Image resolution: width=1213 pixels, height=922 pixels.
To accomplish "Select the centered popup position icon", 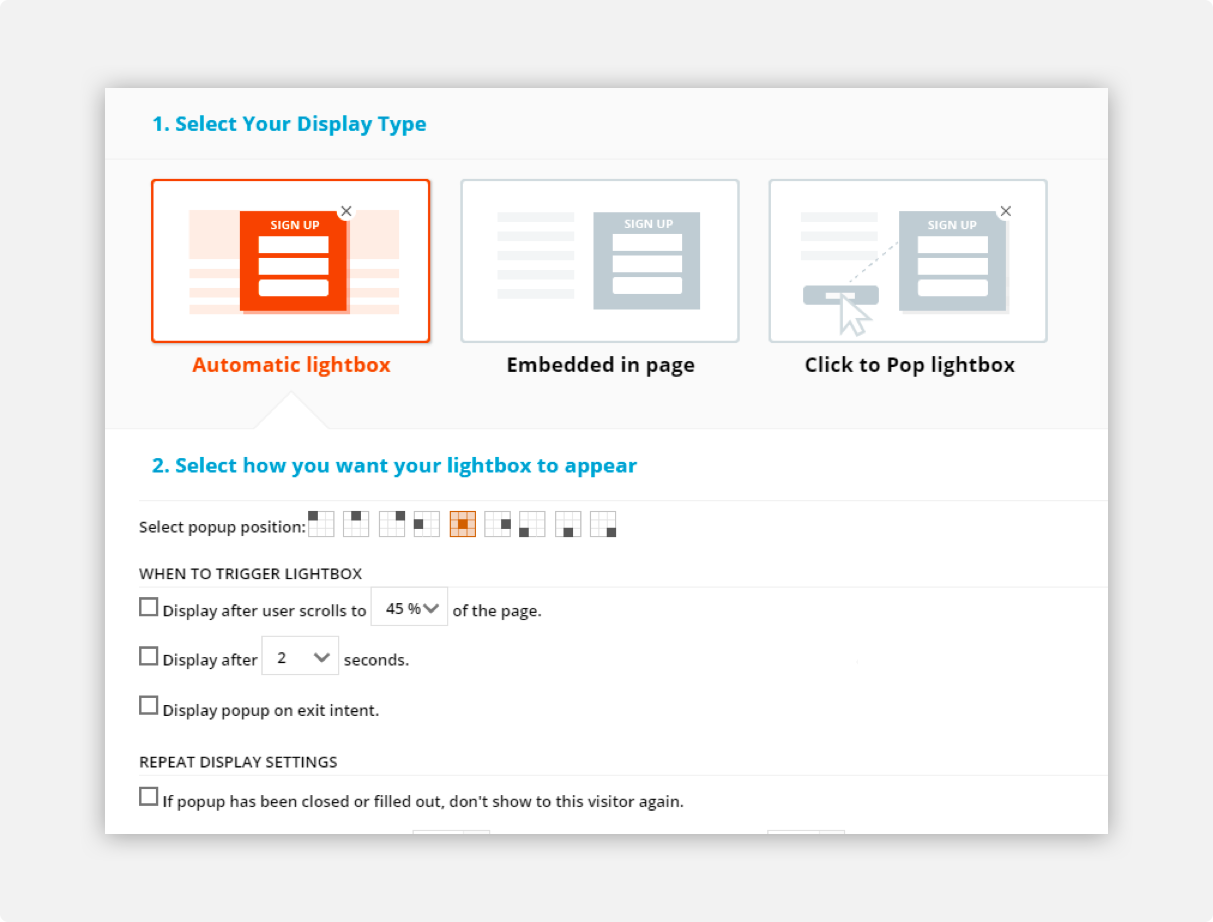I will point(462,523).
